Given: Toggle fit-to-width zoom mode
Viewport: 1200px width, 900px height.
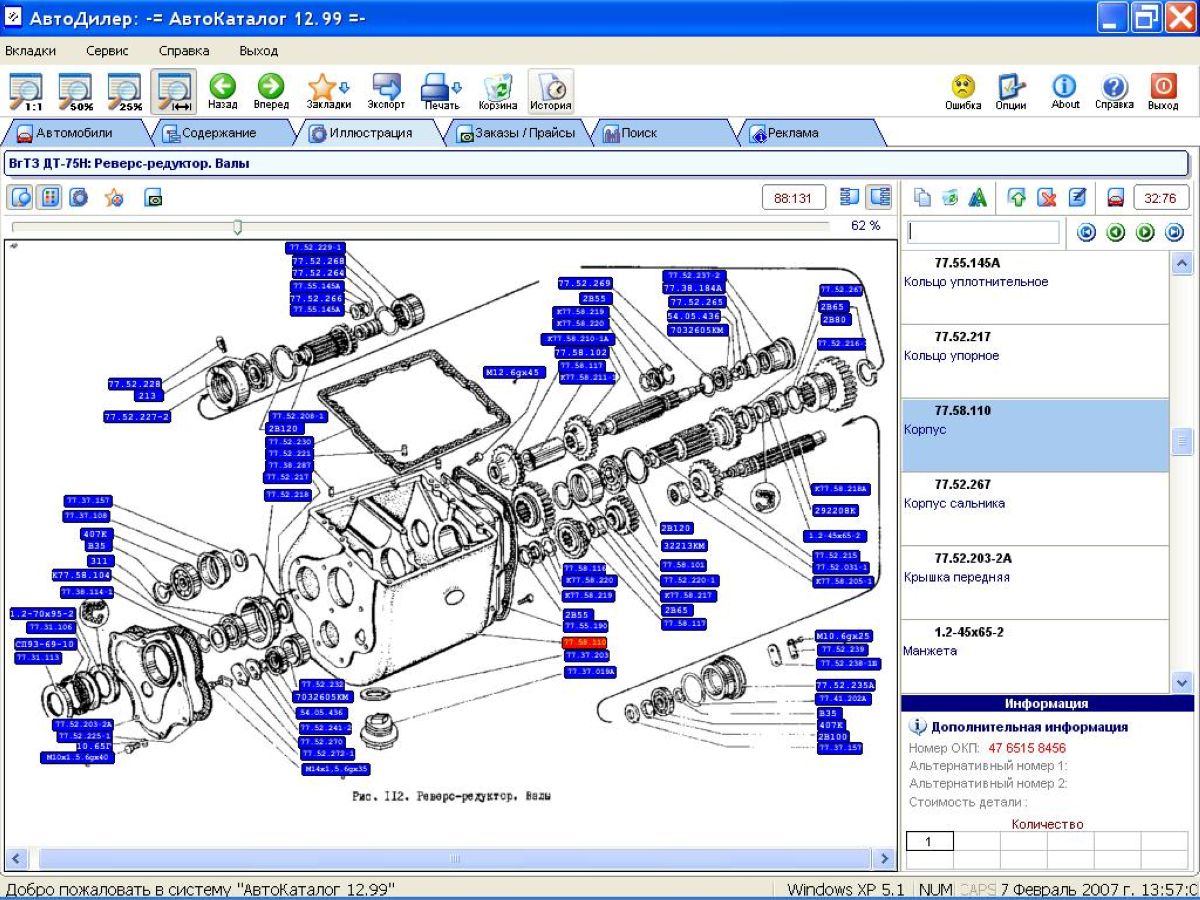Looking at the screenshot, I should pyautogui.click(x=174, y=91).
